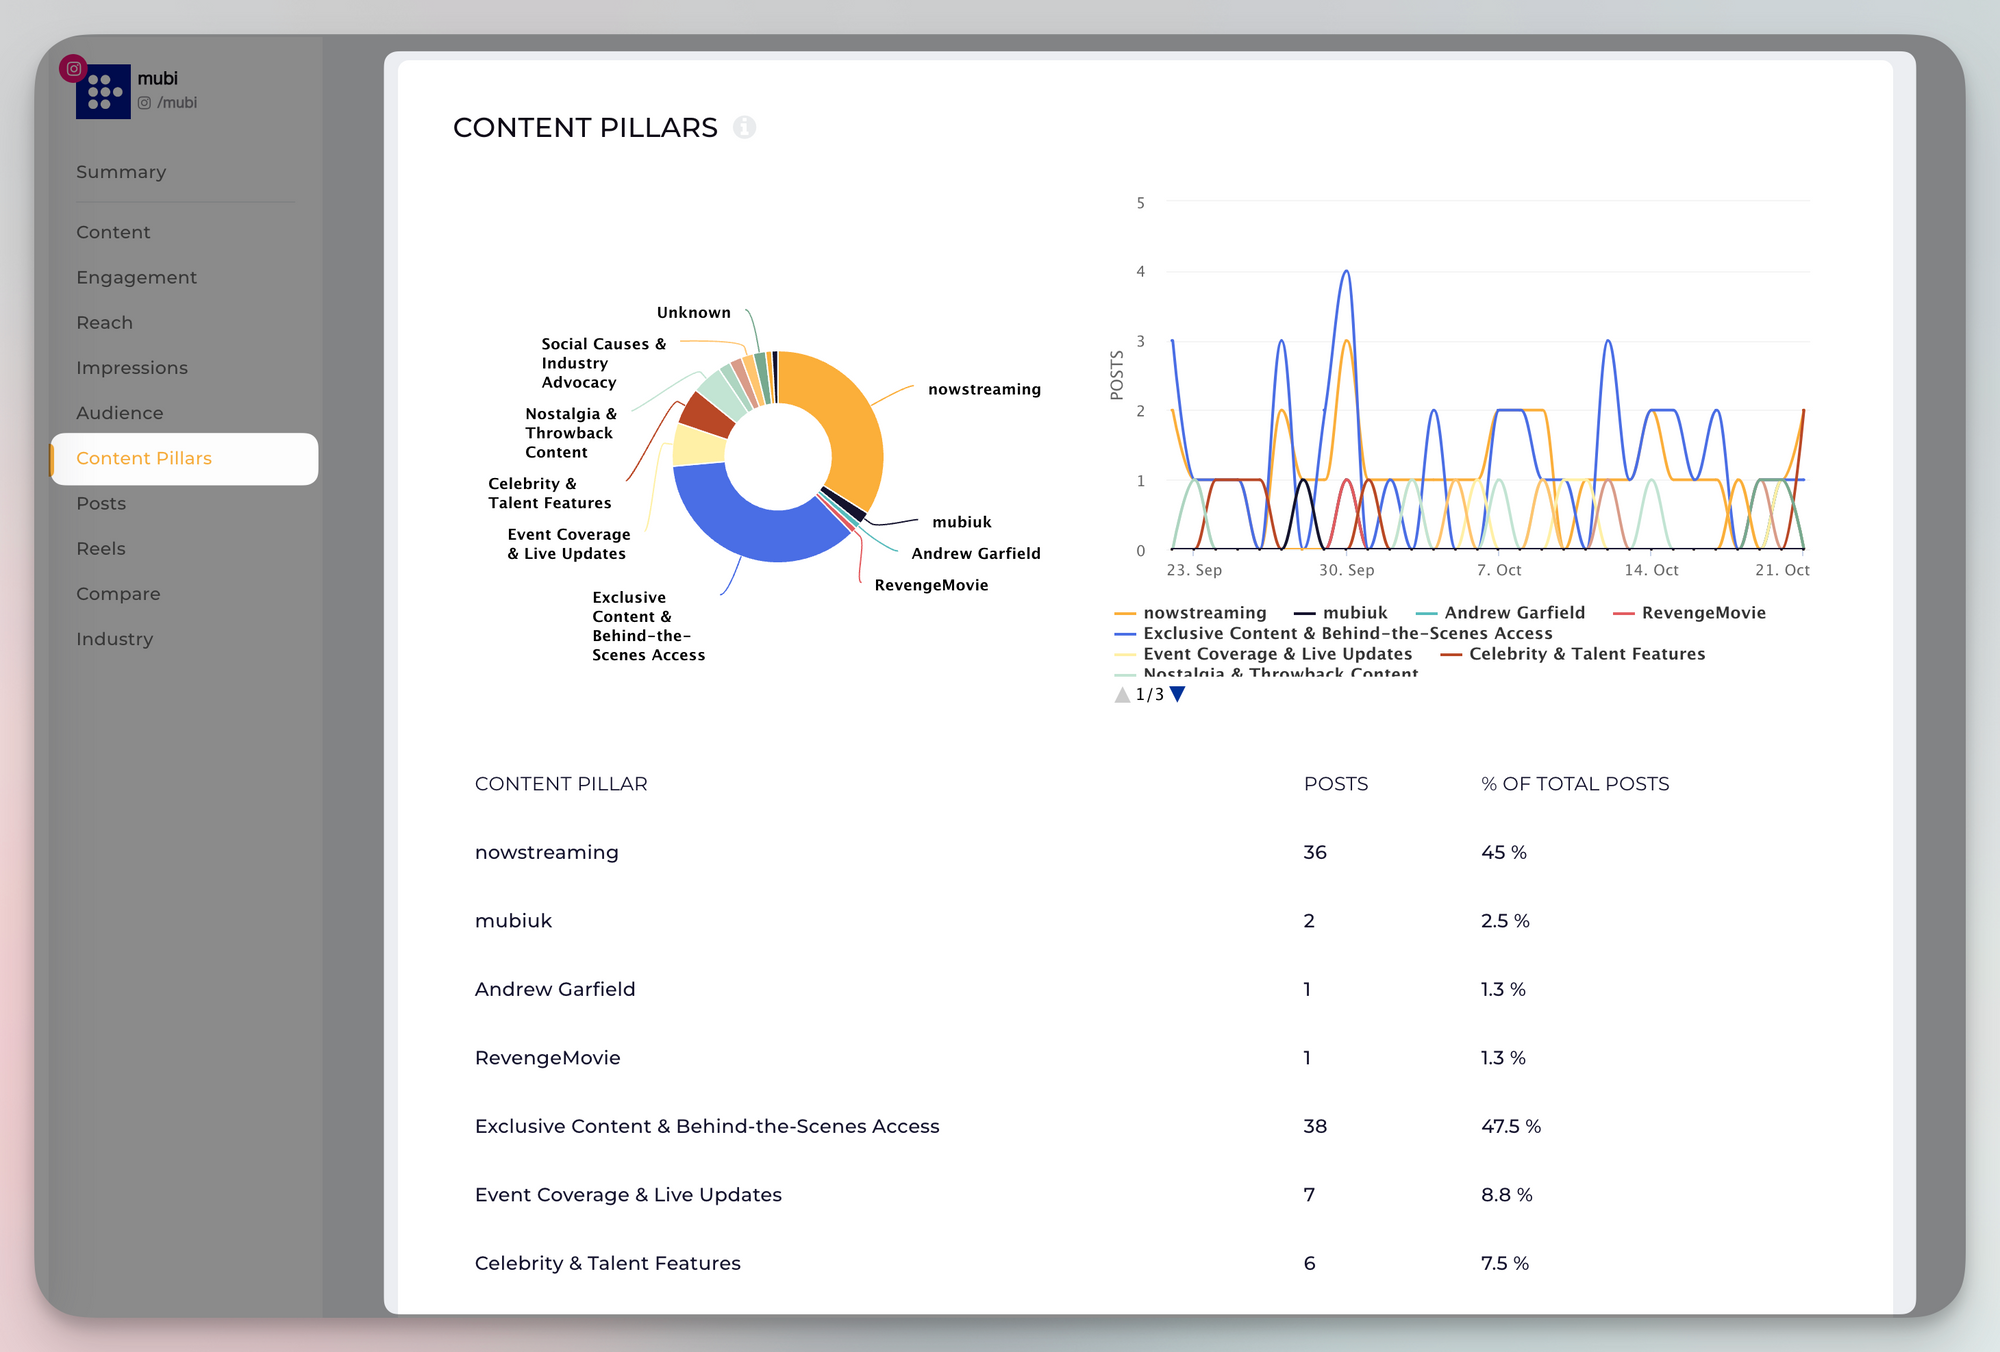
Task: Click Social Causes & Industry Advocacy label
Action: point(604,363)
